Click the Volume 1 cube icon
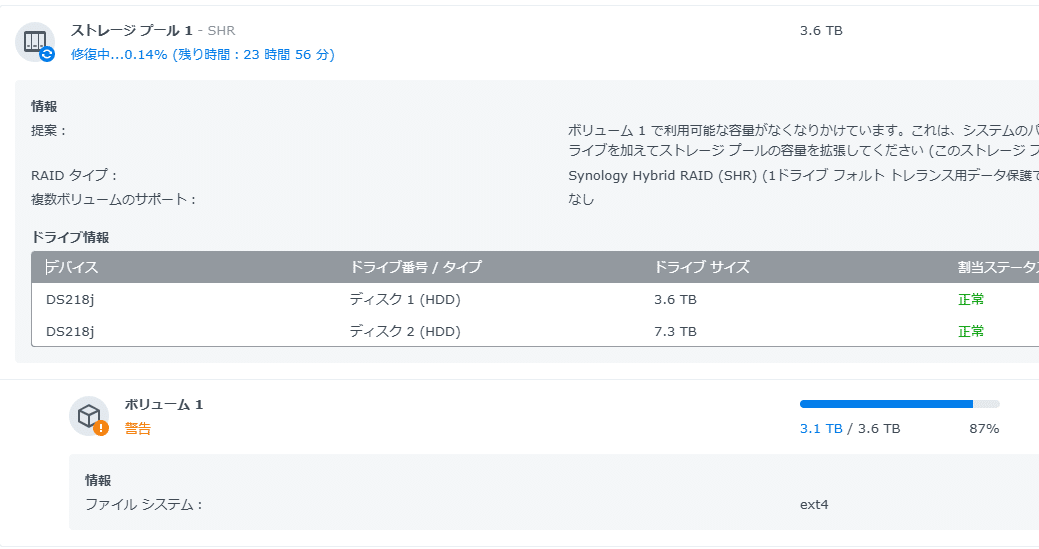 coord(89,416)
